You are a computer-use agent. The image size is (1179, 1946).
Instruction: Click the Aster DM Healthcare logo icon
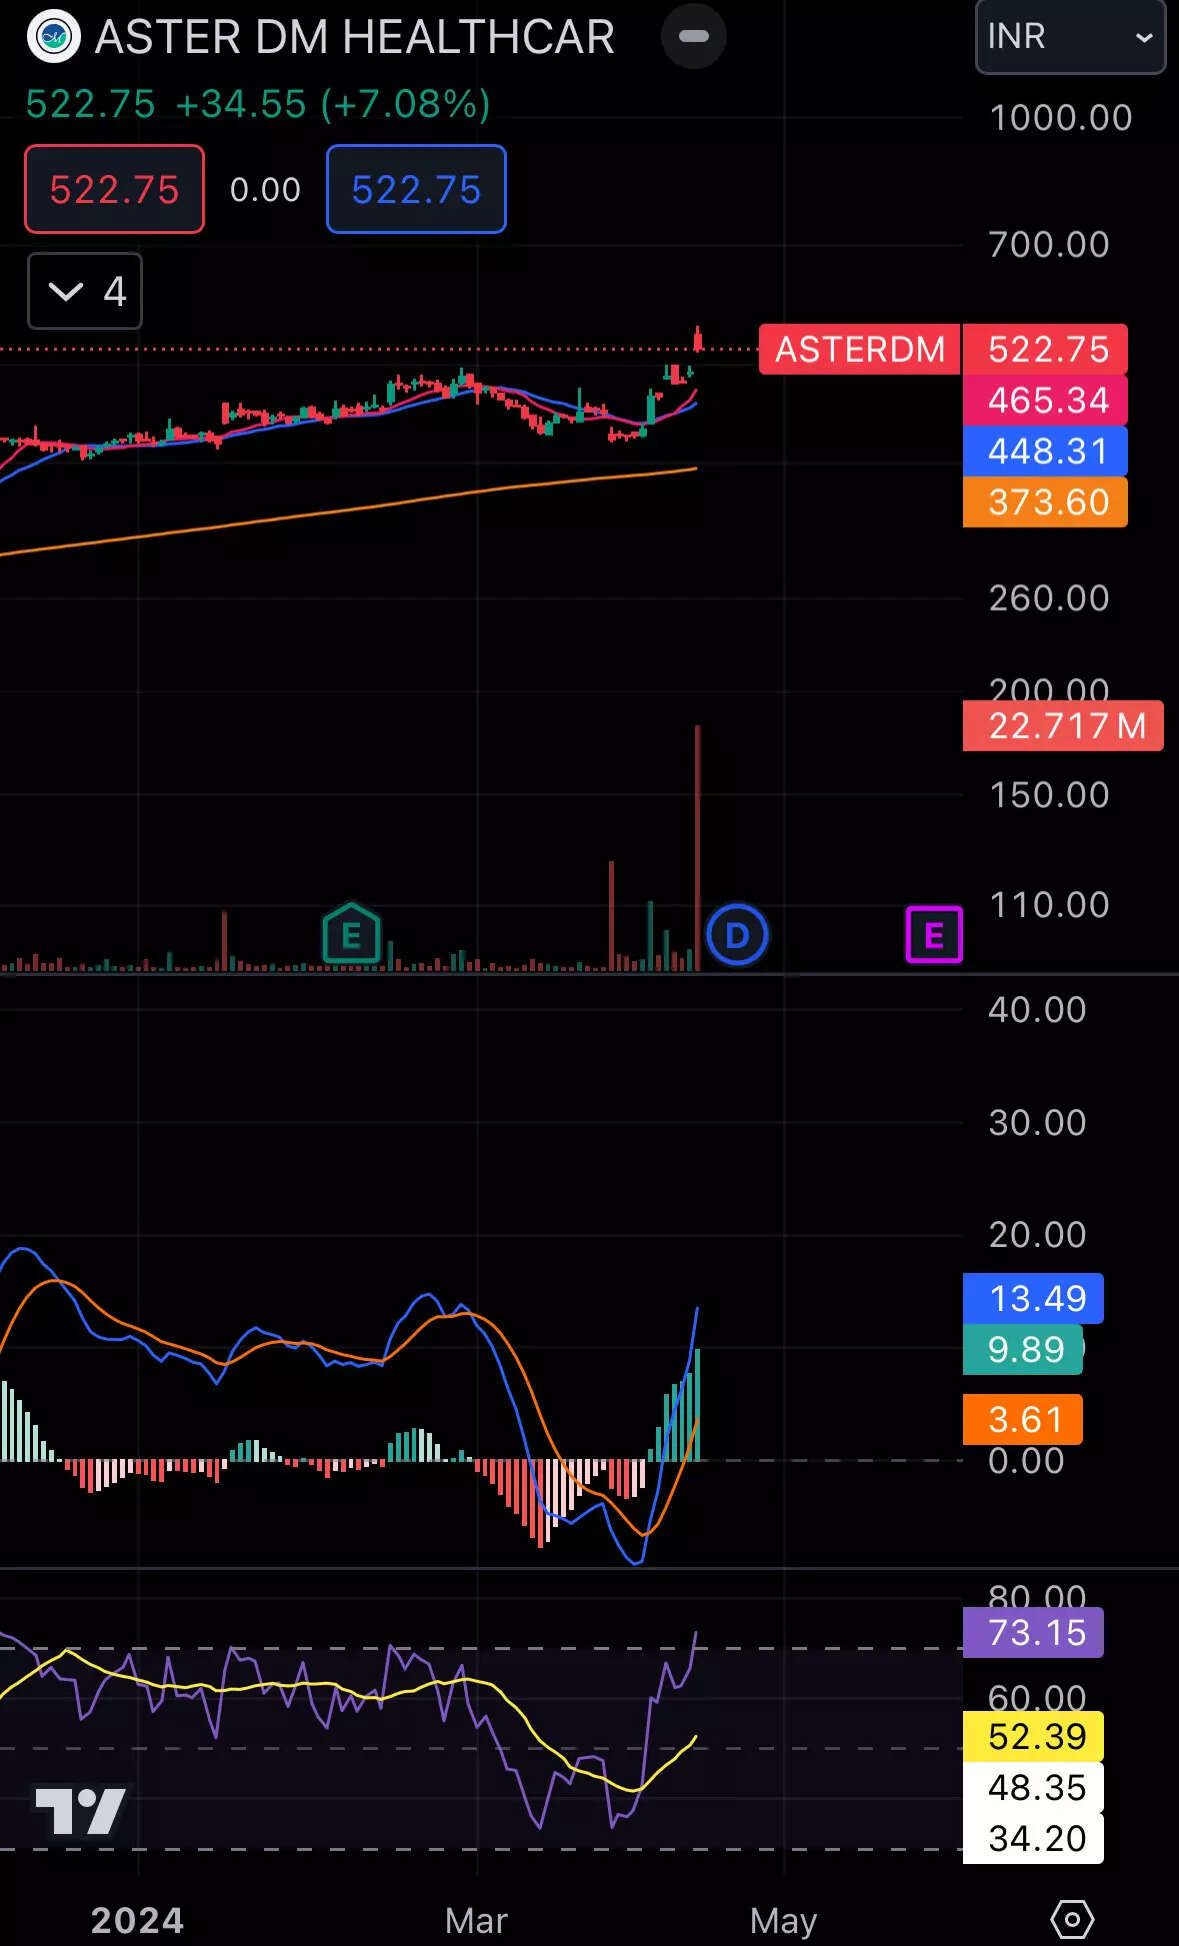[x=53, y=37]
